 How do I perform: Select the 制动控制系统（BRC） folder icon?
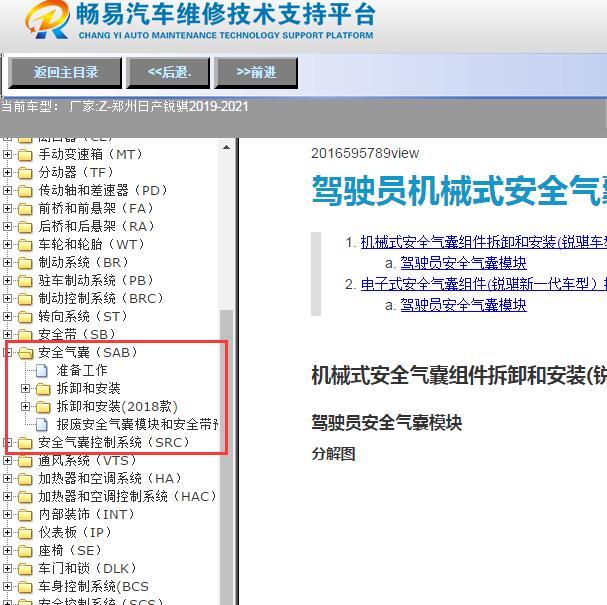point(25,299)
